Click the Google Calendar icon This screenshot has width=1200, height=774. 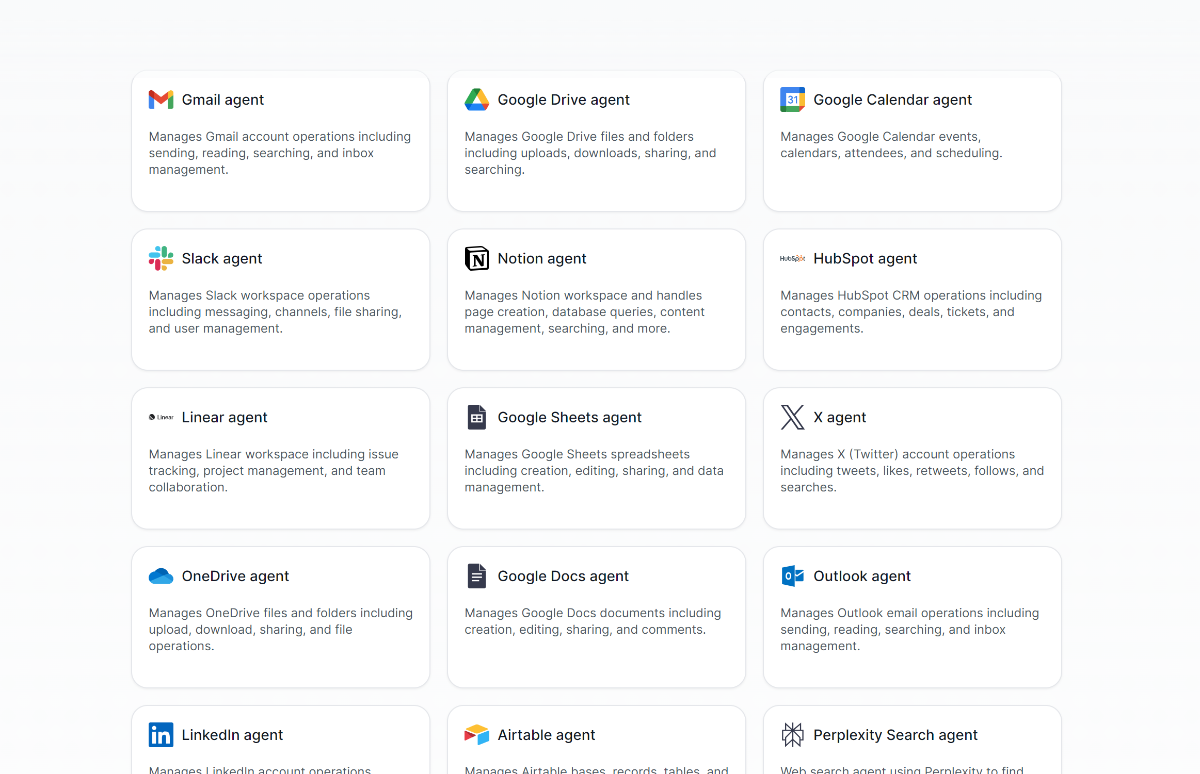pyautogui.click(x=793, y=100)
